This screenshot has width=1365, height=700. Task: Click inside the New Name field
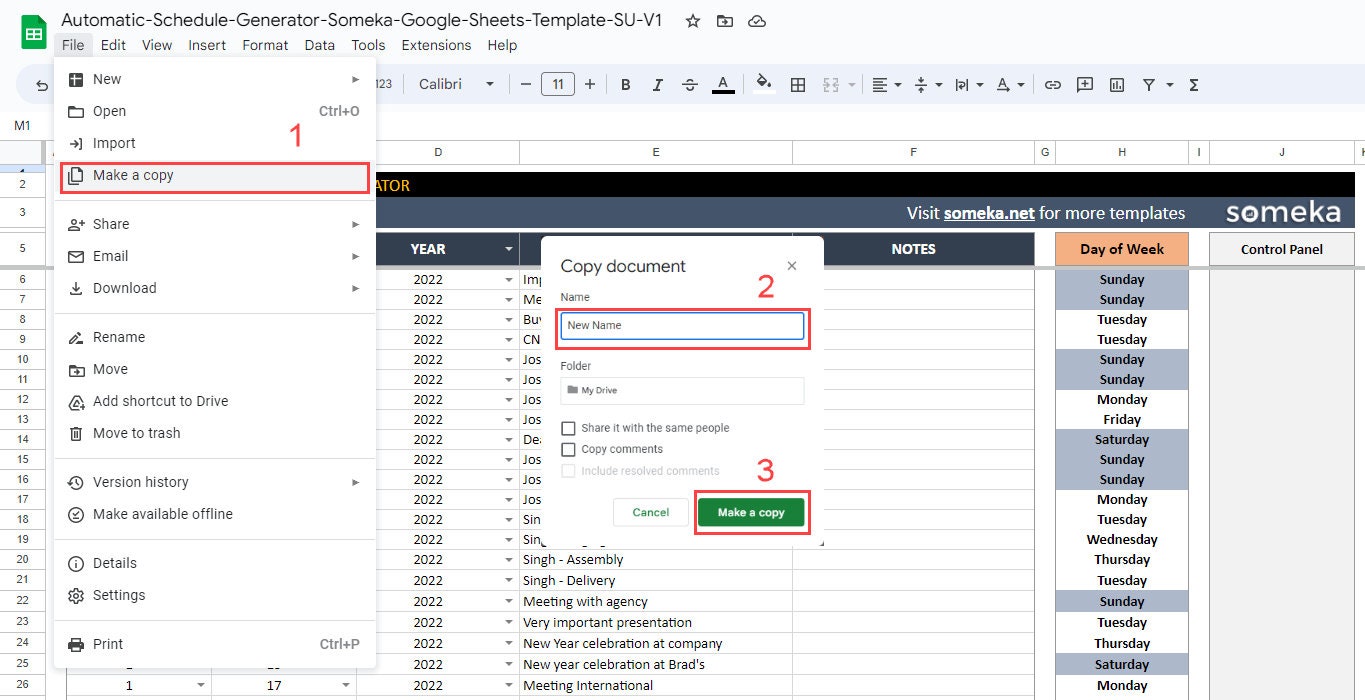click(x=683, y=325)
